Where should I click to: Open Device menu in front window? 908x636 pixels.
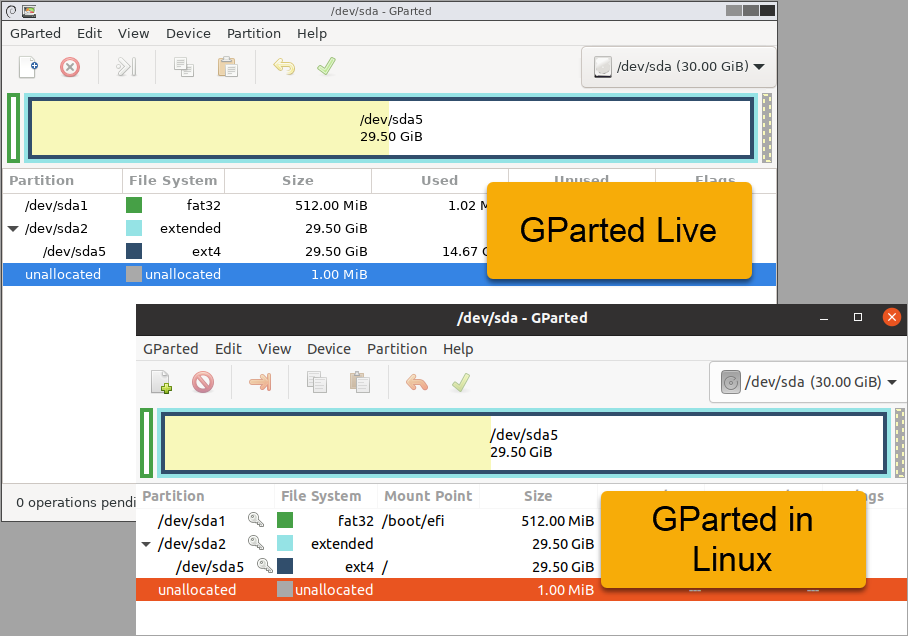point(329,349)
